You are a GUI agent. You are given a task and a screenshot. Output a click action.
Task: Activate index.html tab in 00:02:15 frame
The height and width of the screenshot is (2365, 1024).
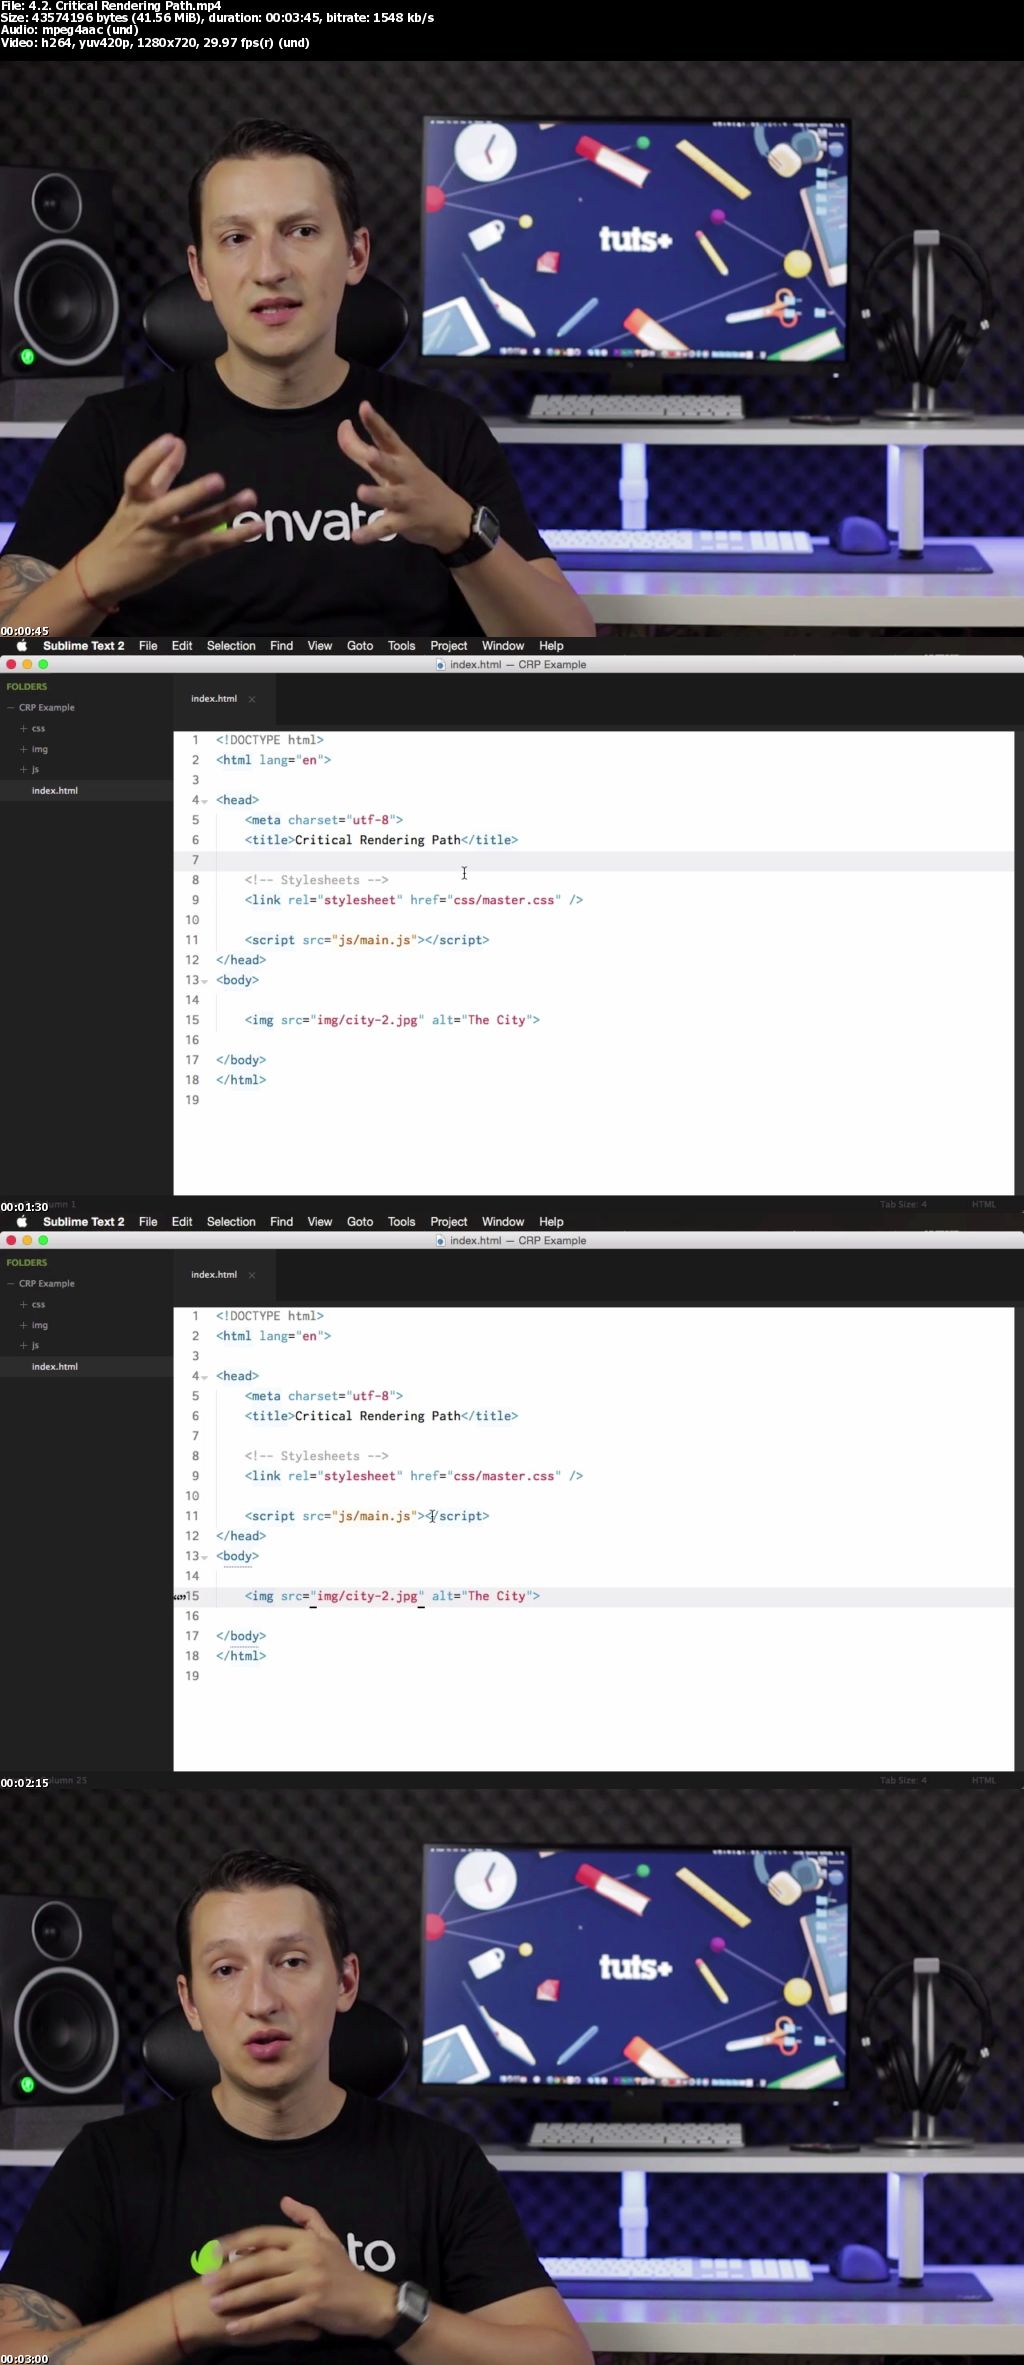[x=214, y=1275]
